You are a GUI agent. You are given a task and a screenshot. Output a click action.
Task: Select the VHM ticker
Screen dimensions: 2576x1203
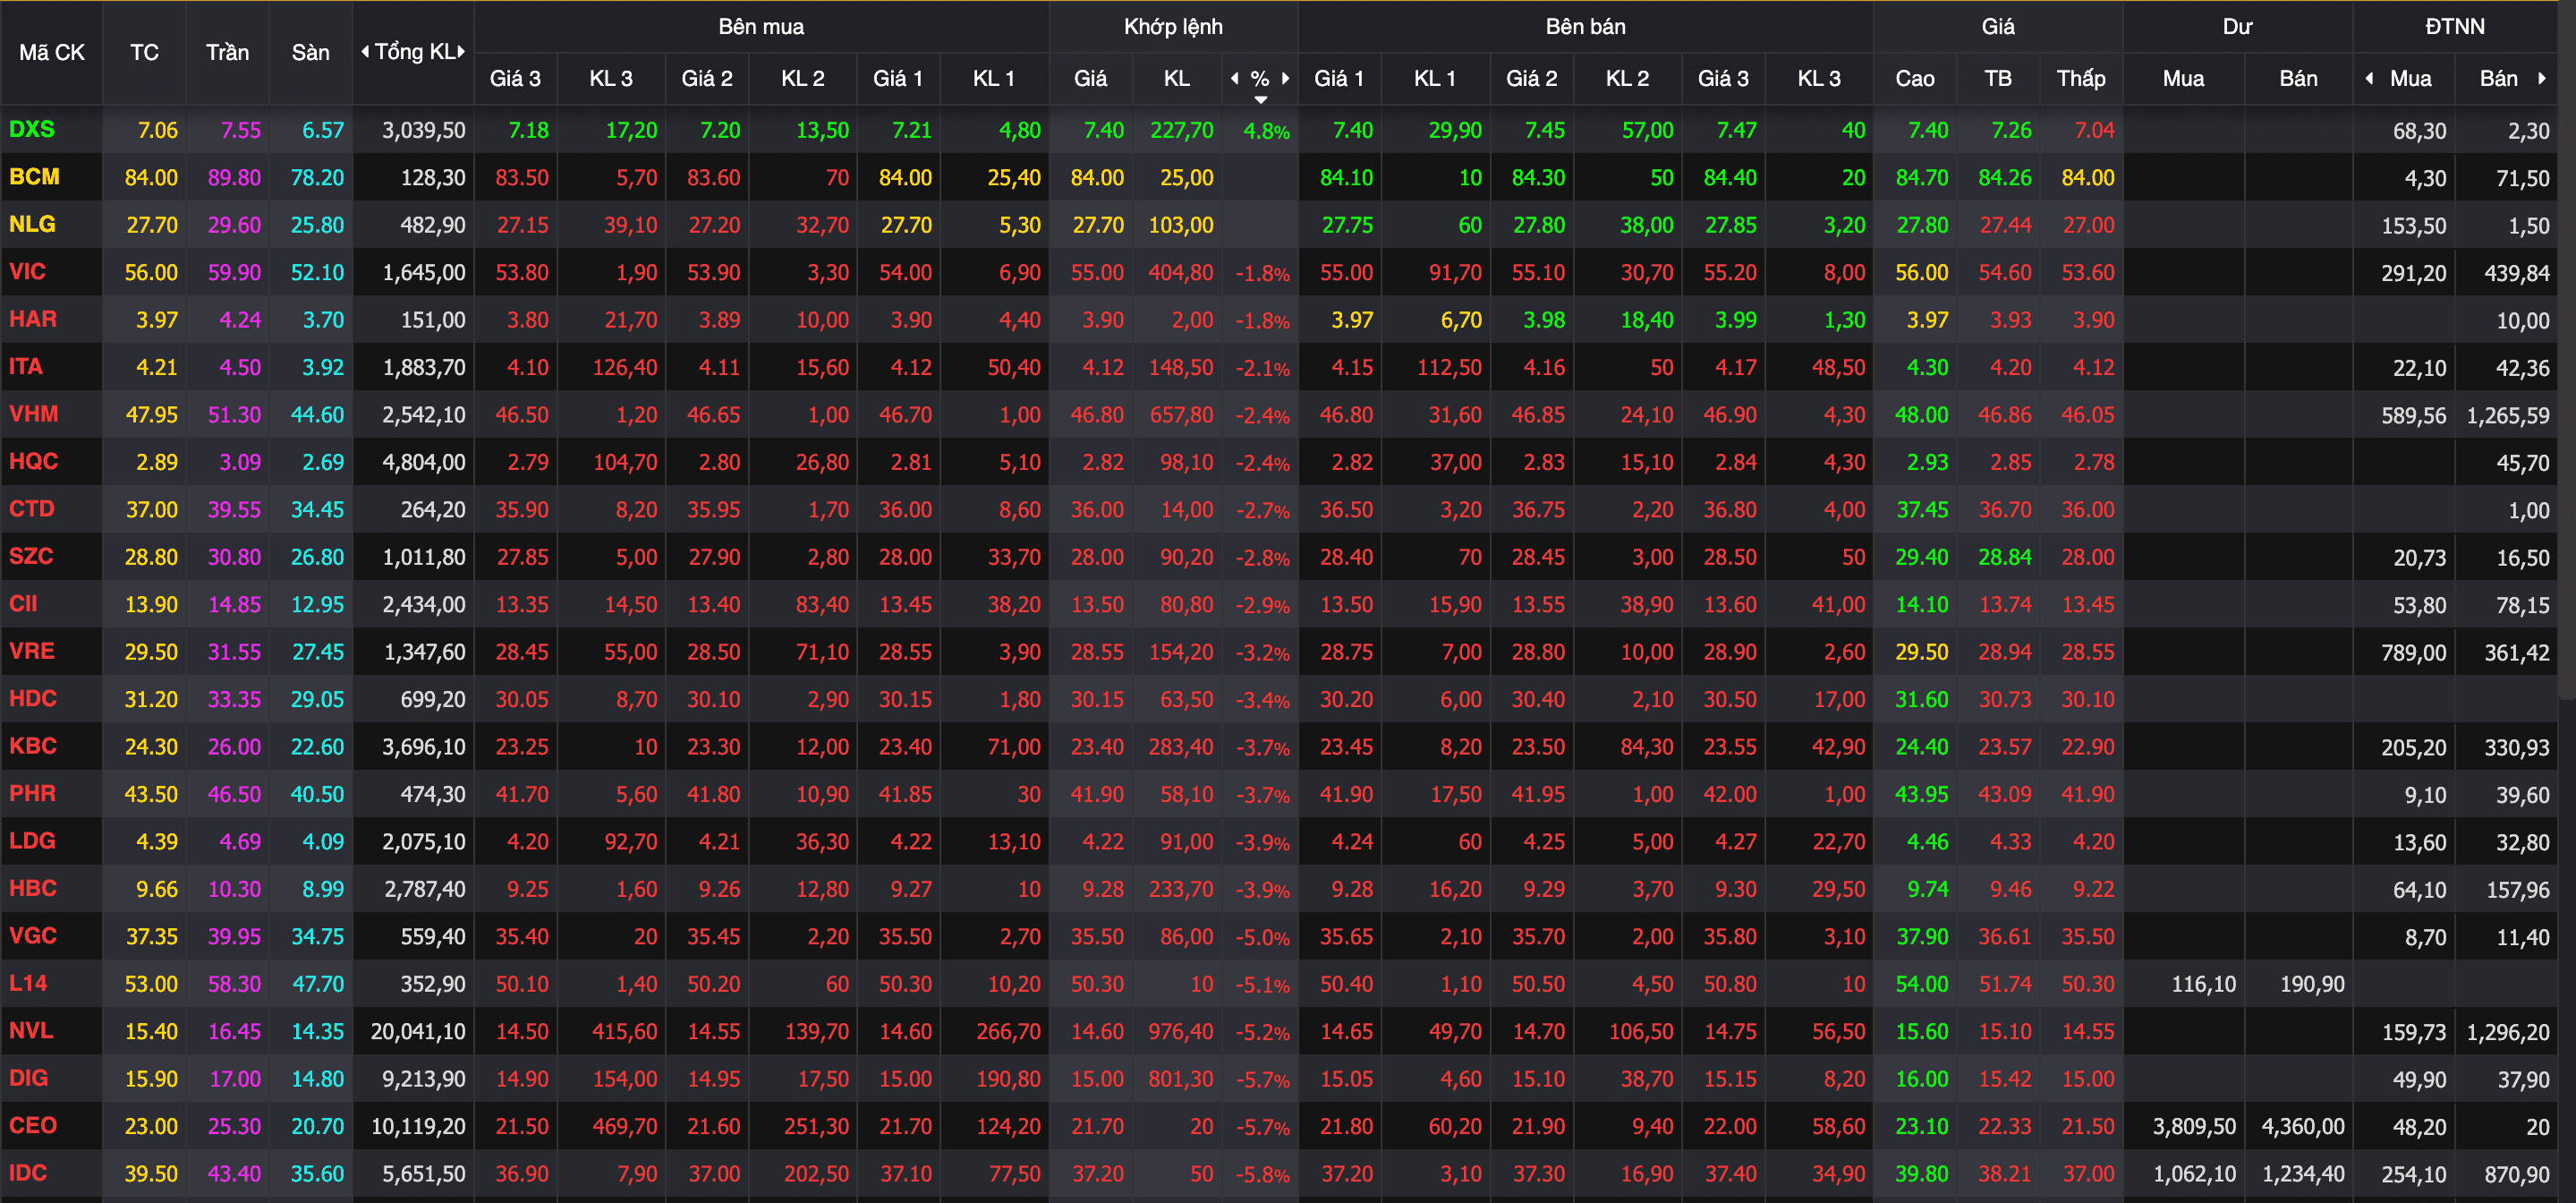click(x=33, y=413)
